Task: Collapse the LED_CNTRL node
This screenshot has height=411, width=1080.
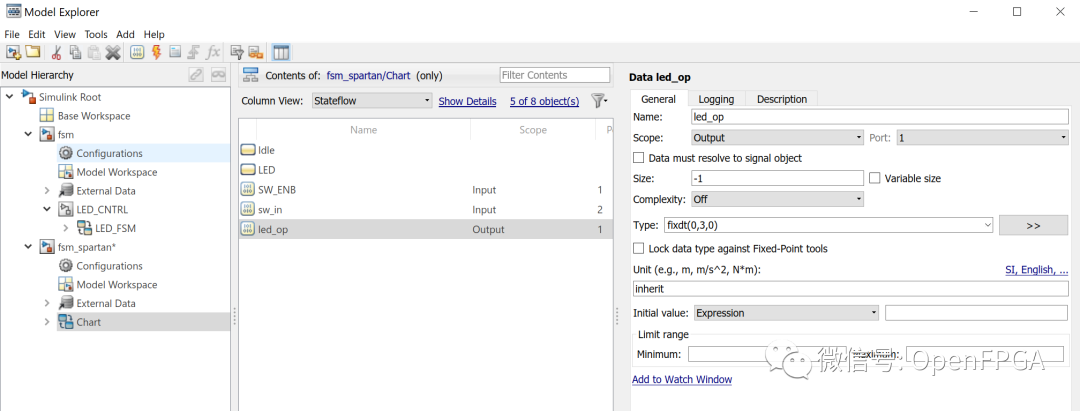Action: tap(47, 209)
